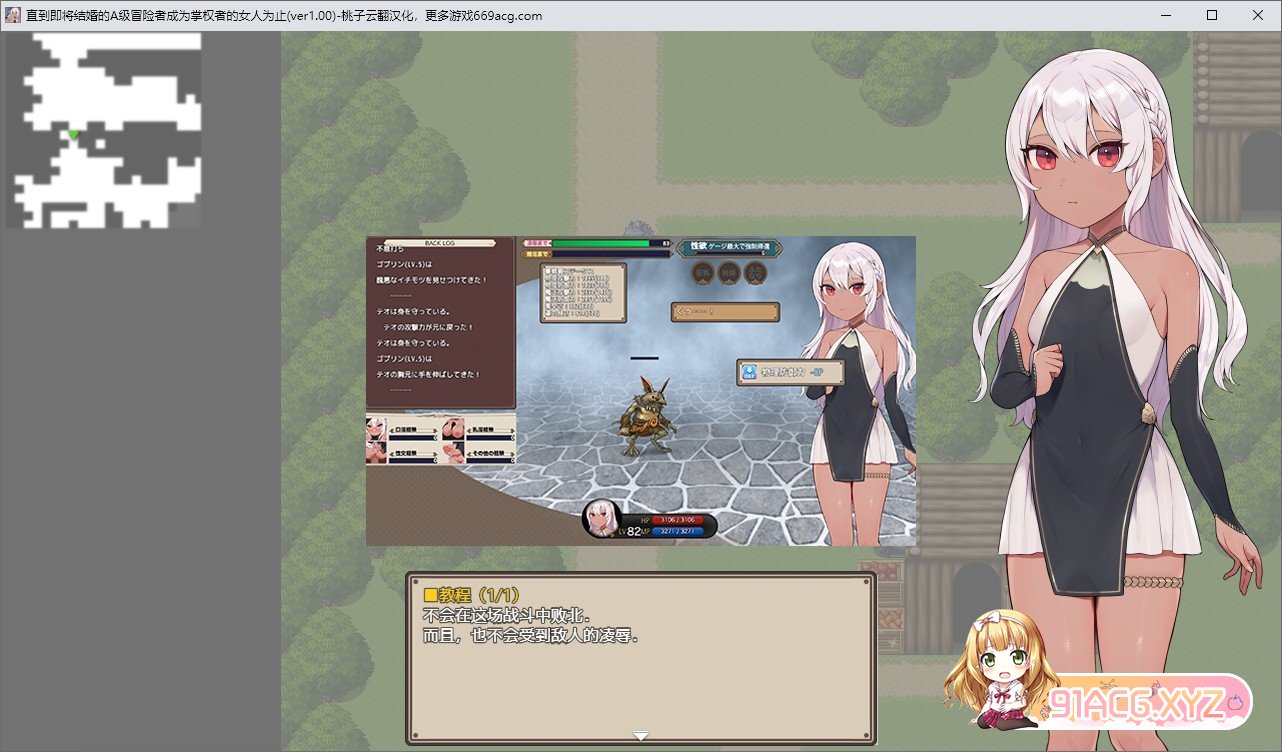The image size is (1282, 752).
Task: Click the 教程 (1/1) tutorial heading
Action: click(472, 594)
